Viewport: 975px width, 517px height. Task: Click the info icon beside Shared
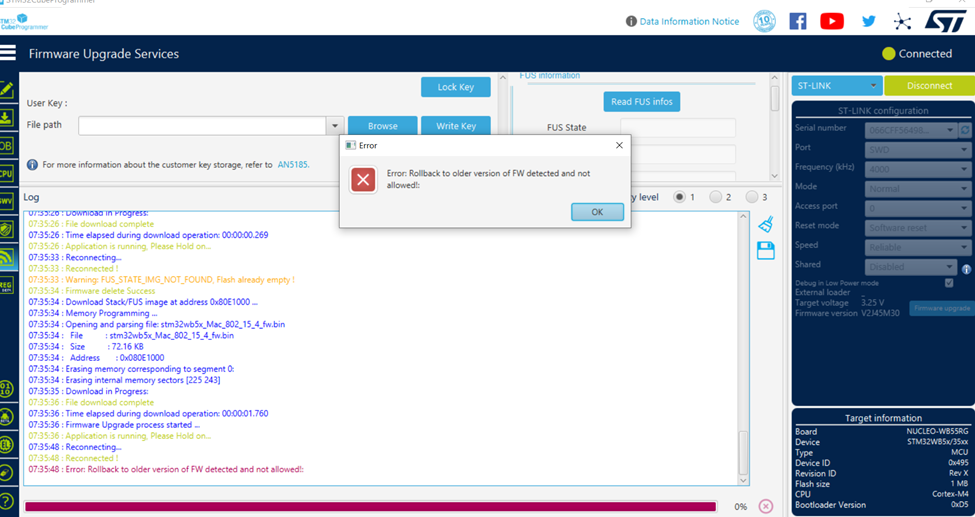point(966,269)
